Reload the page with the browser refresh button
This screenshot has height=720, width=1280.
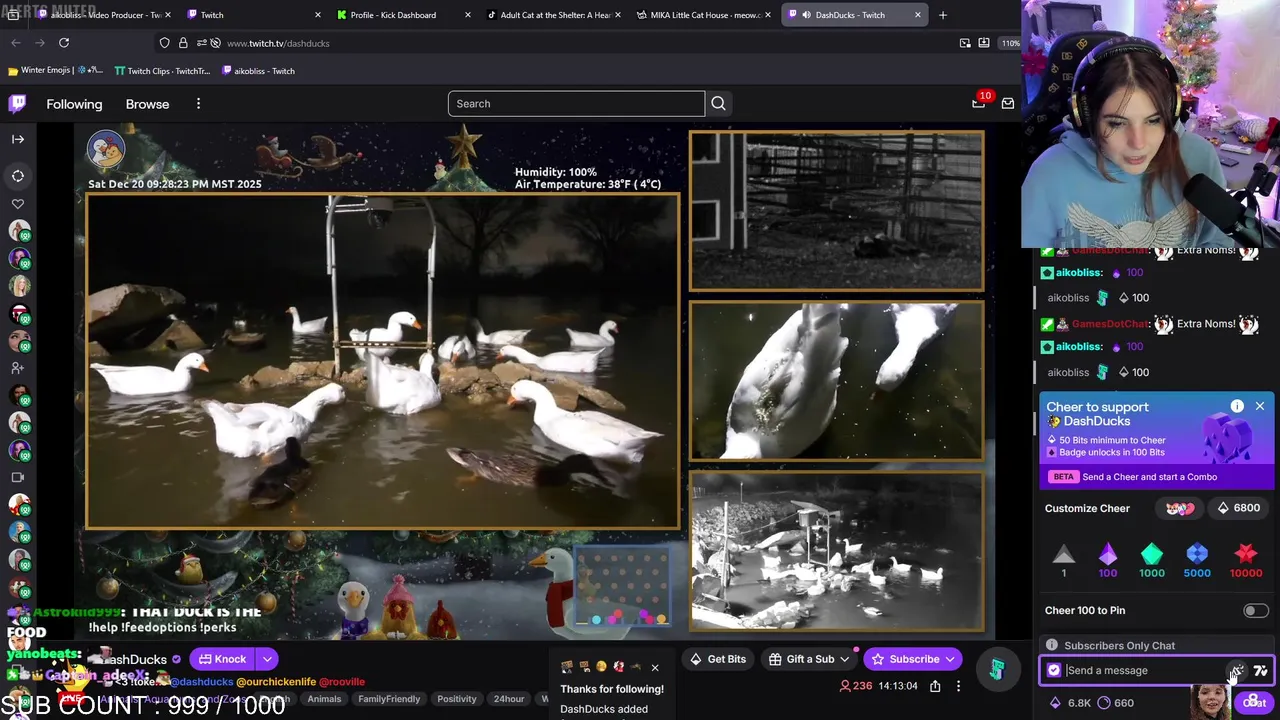point(64,43)
